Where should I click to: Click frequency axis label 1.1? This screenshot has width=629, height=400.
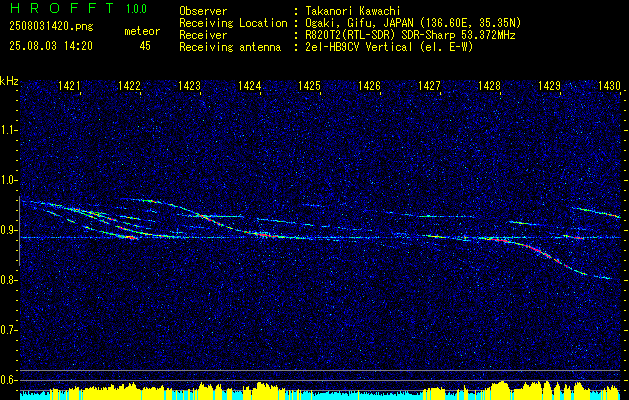click(8, 130)
